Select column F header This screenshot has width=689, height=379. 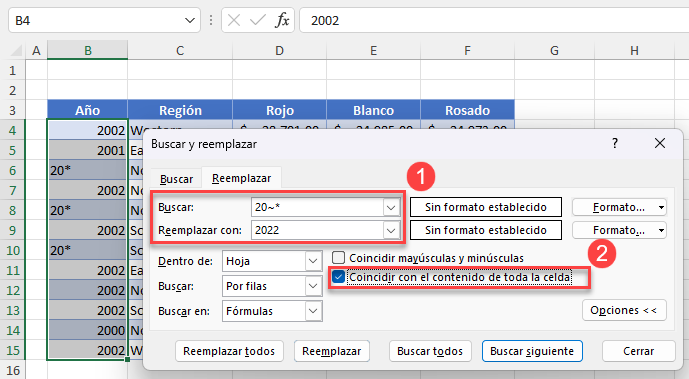467,51
